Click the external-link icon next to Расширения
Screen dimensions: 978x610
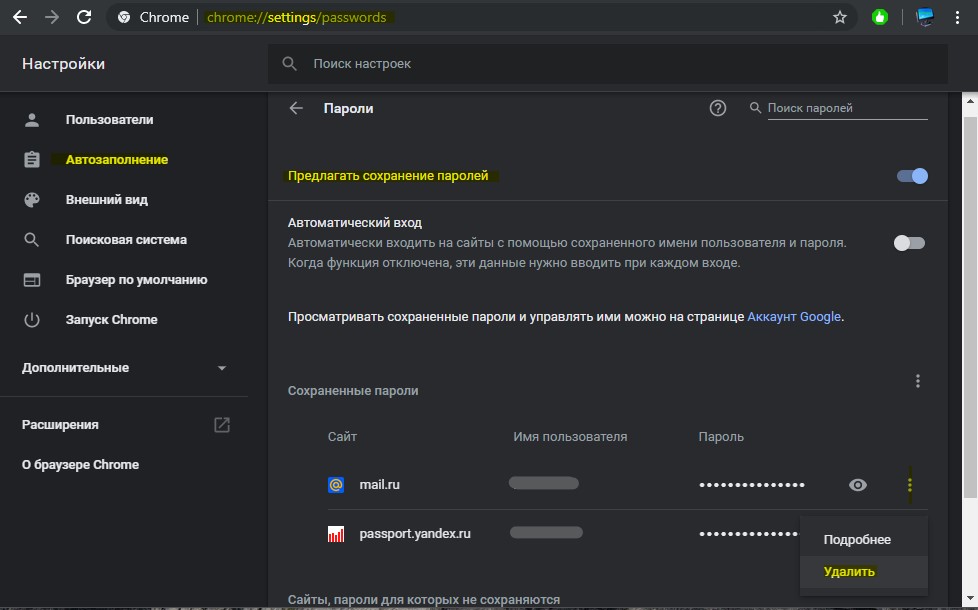[x=222, y=425]
